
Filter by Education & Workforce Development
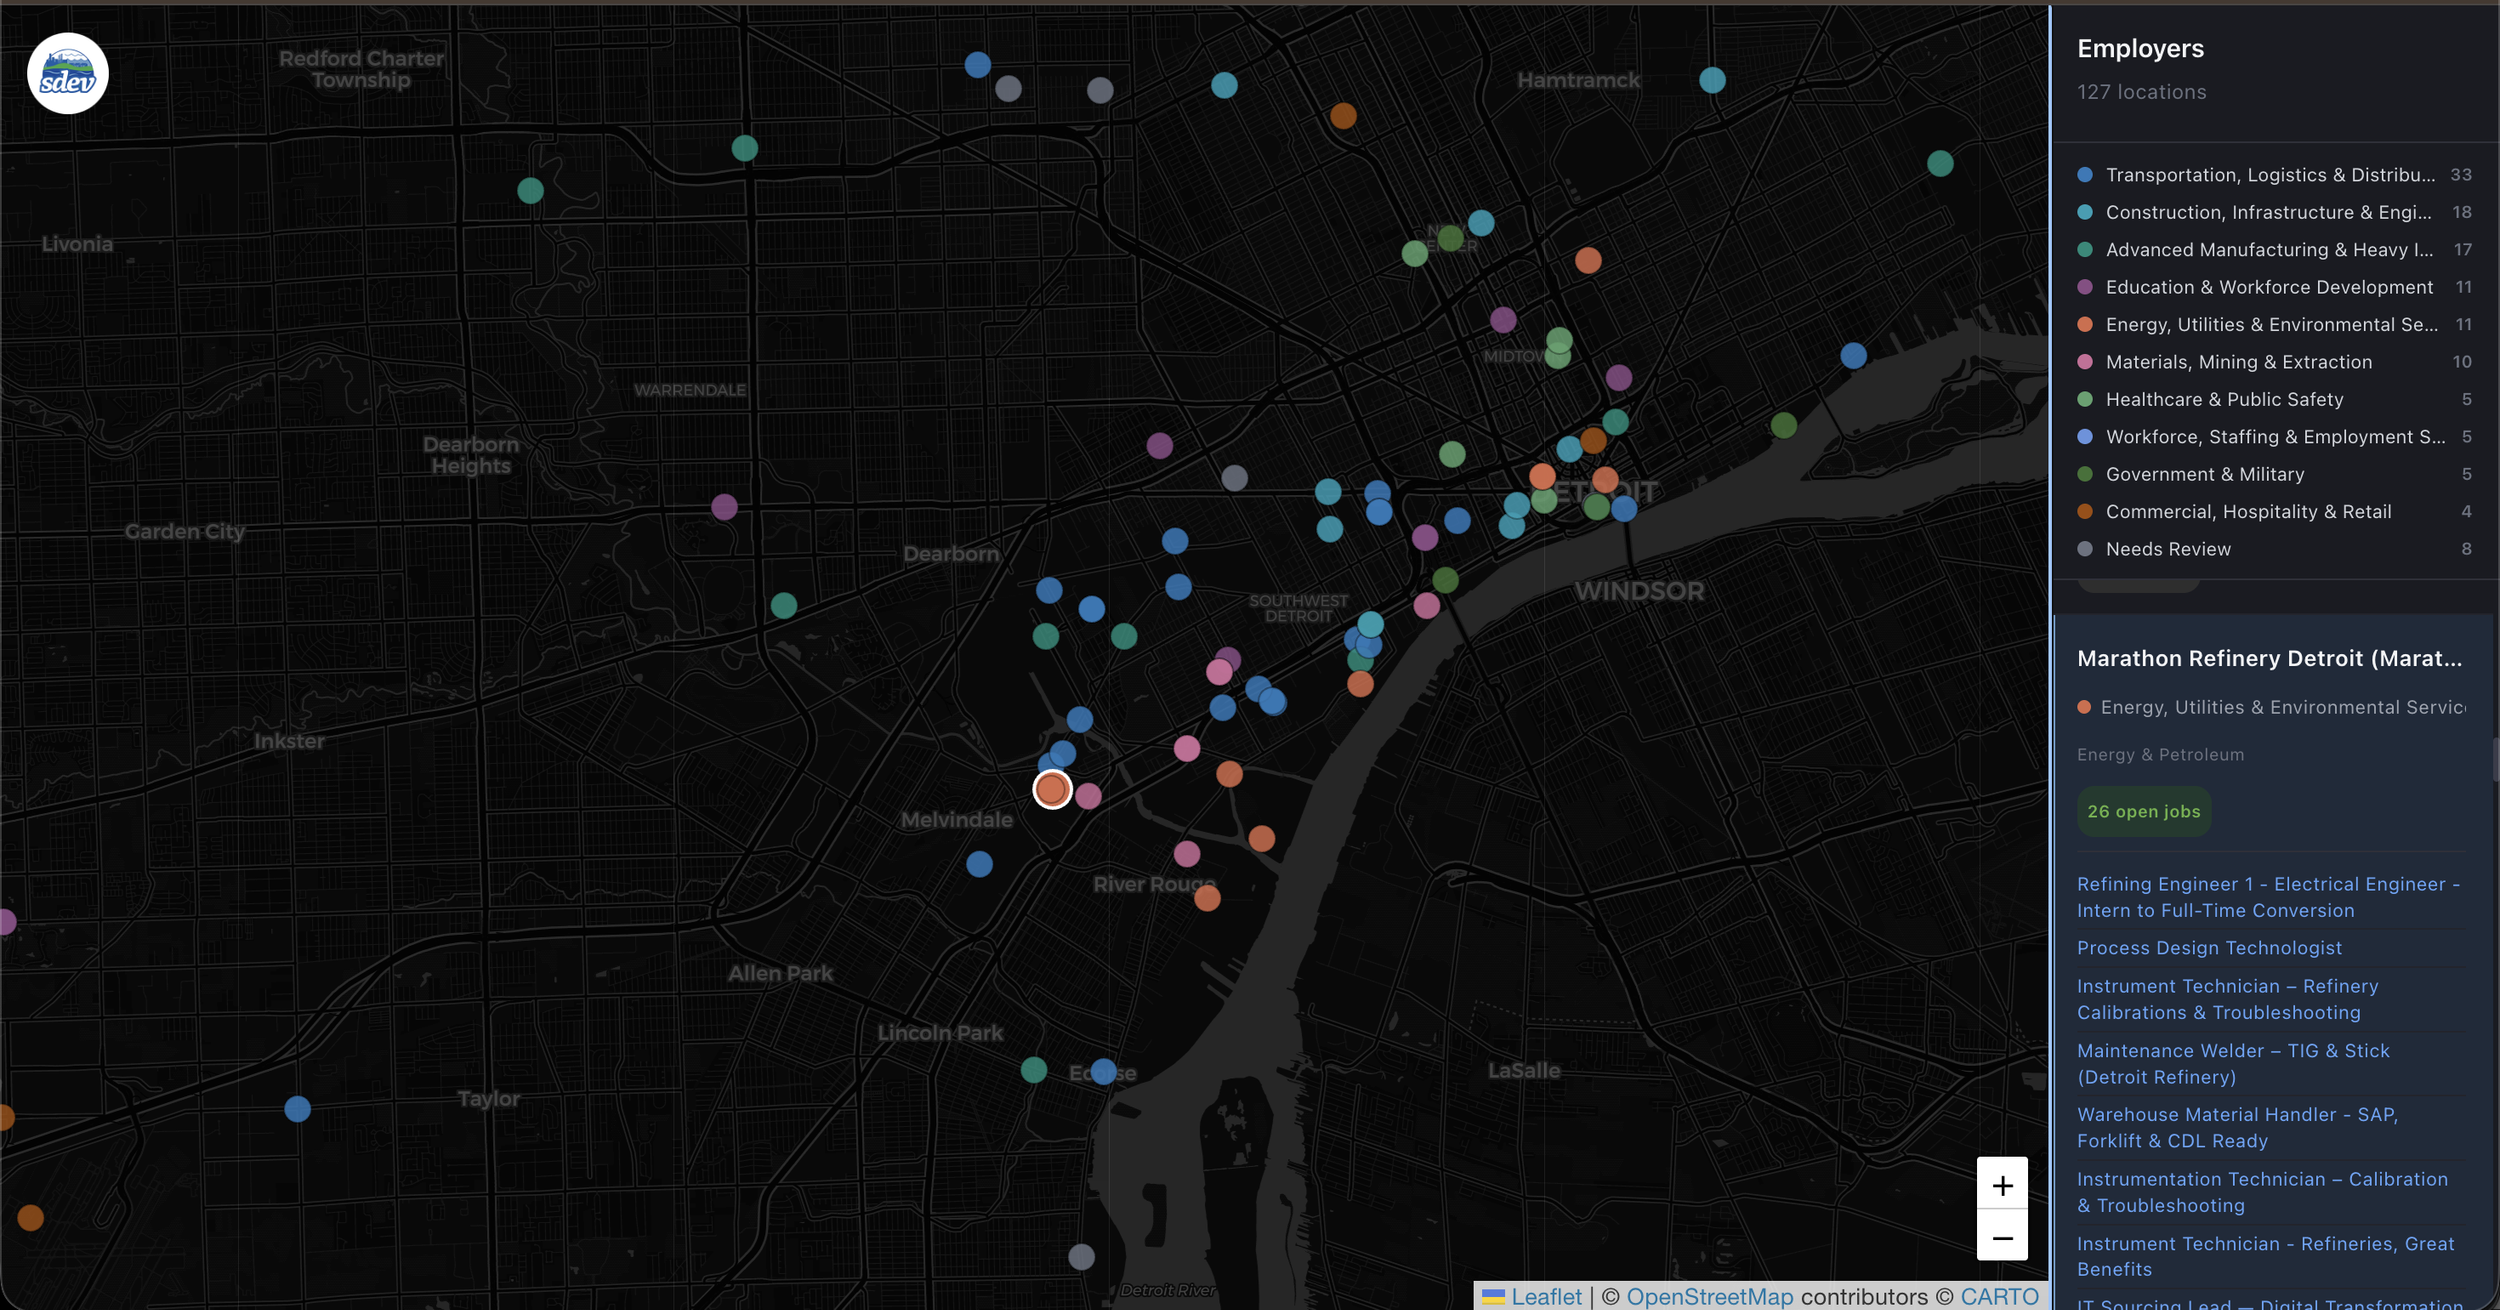2274,287
